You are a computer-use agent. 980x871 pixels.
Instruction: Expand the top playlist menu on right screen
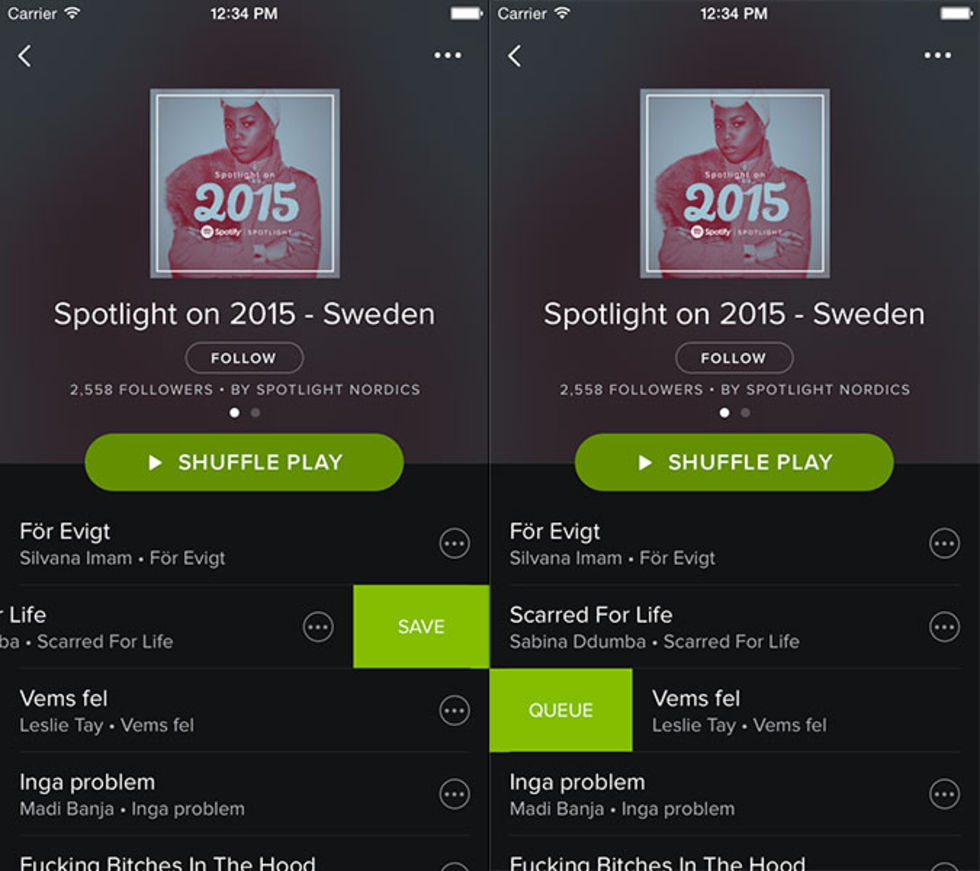[x=938, y=56]
